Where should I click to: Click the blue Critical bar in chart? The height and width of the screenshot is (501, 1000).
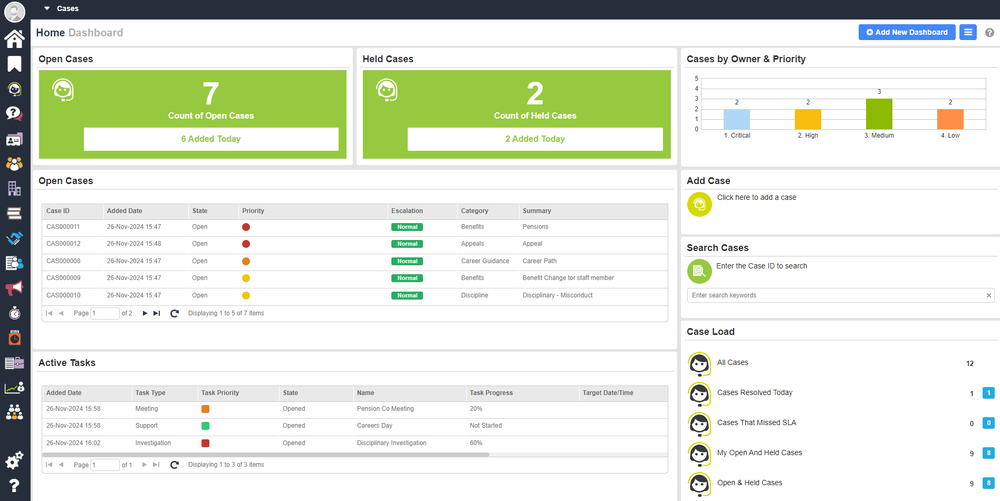737,119
